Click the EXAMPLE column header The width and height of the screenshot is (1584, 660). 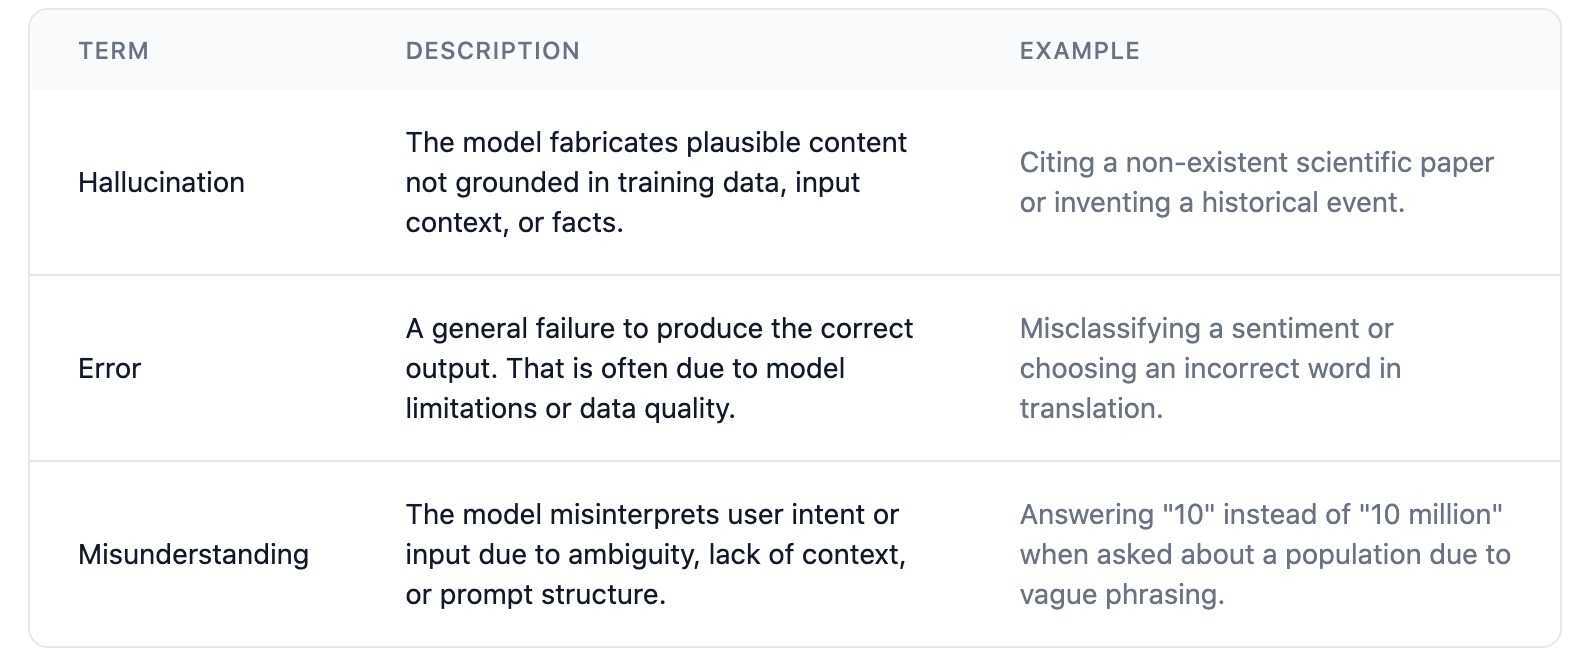tap(1079, 51)
